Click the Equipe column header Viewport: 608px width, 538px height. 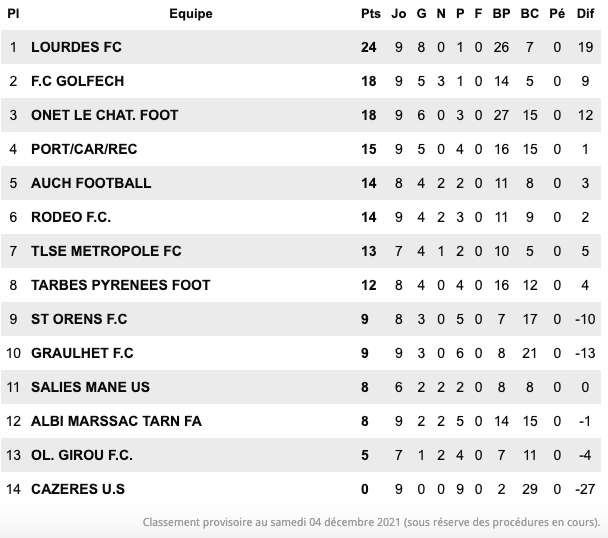coord(190,14)
